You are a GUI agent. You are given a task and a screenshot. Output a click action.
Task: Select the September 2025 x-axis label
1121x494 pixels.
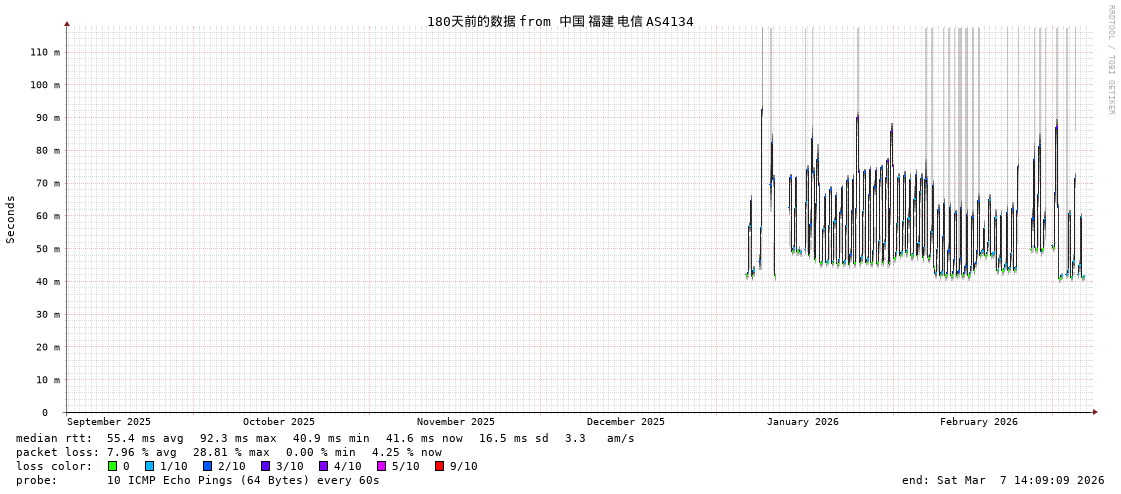coord(109,422)
